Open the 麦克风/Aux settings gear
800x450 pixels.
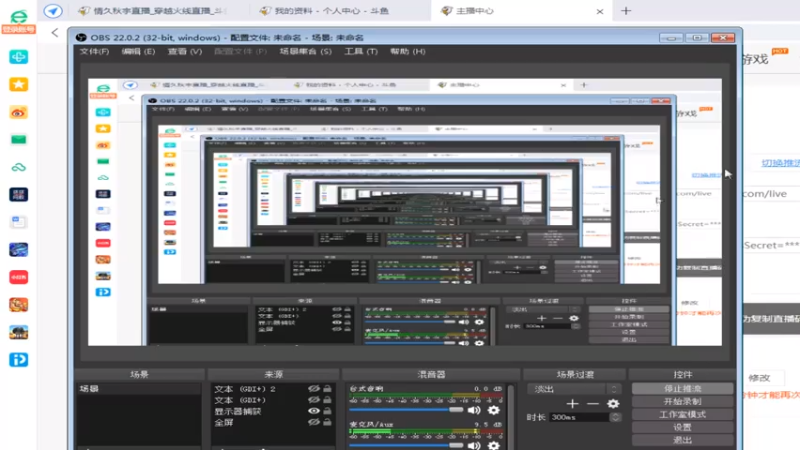click(x=493, y=445)
